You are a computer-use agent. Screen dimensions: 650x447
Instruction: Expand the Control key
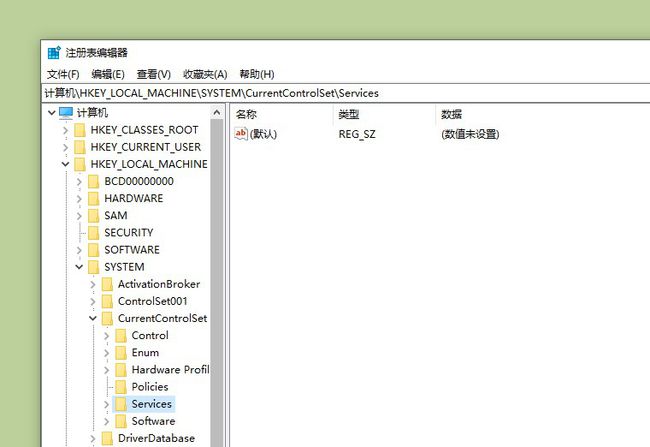(107, 335)
